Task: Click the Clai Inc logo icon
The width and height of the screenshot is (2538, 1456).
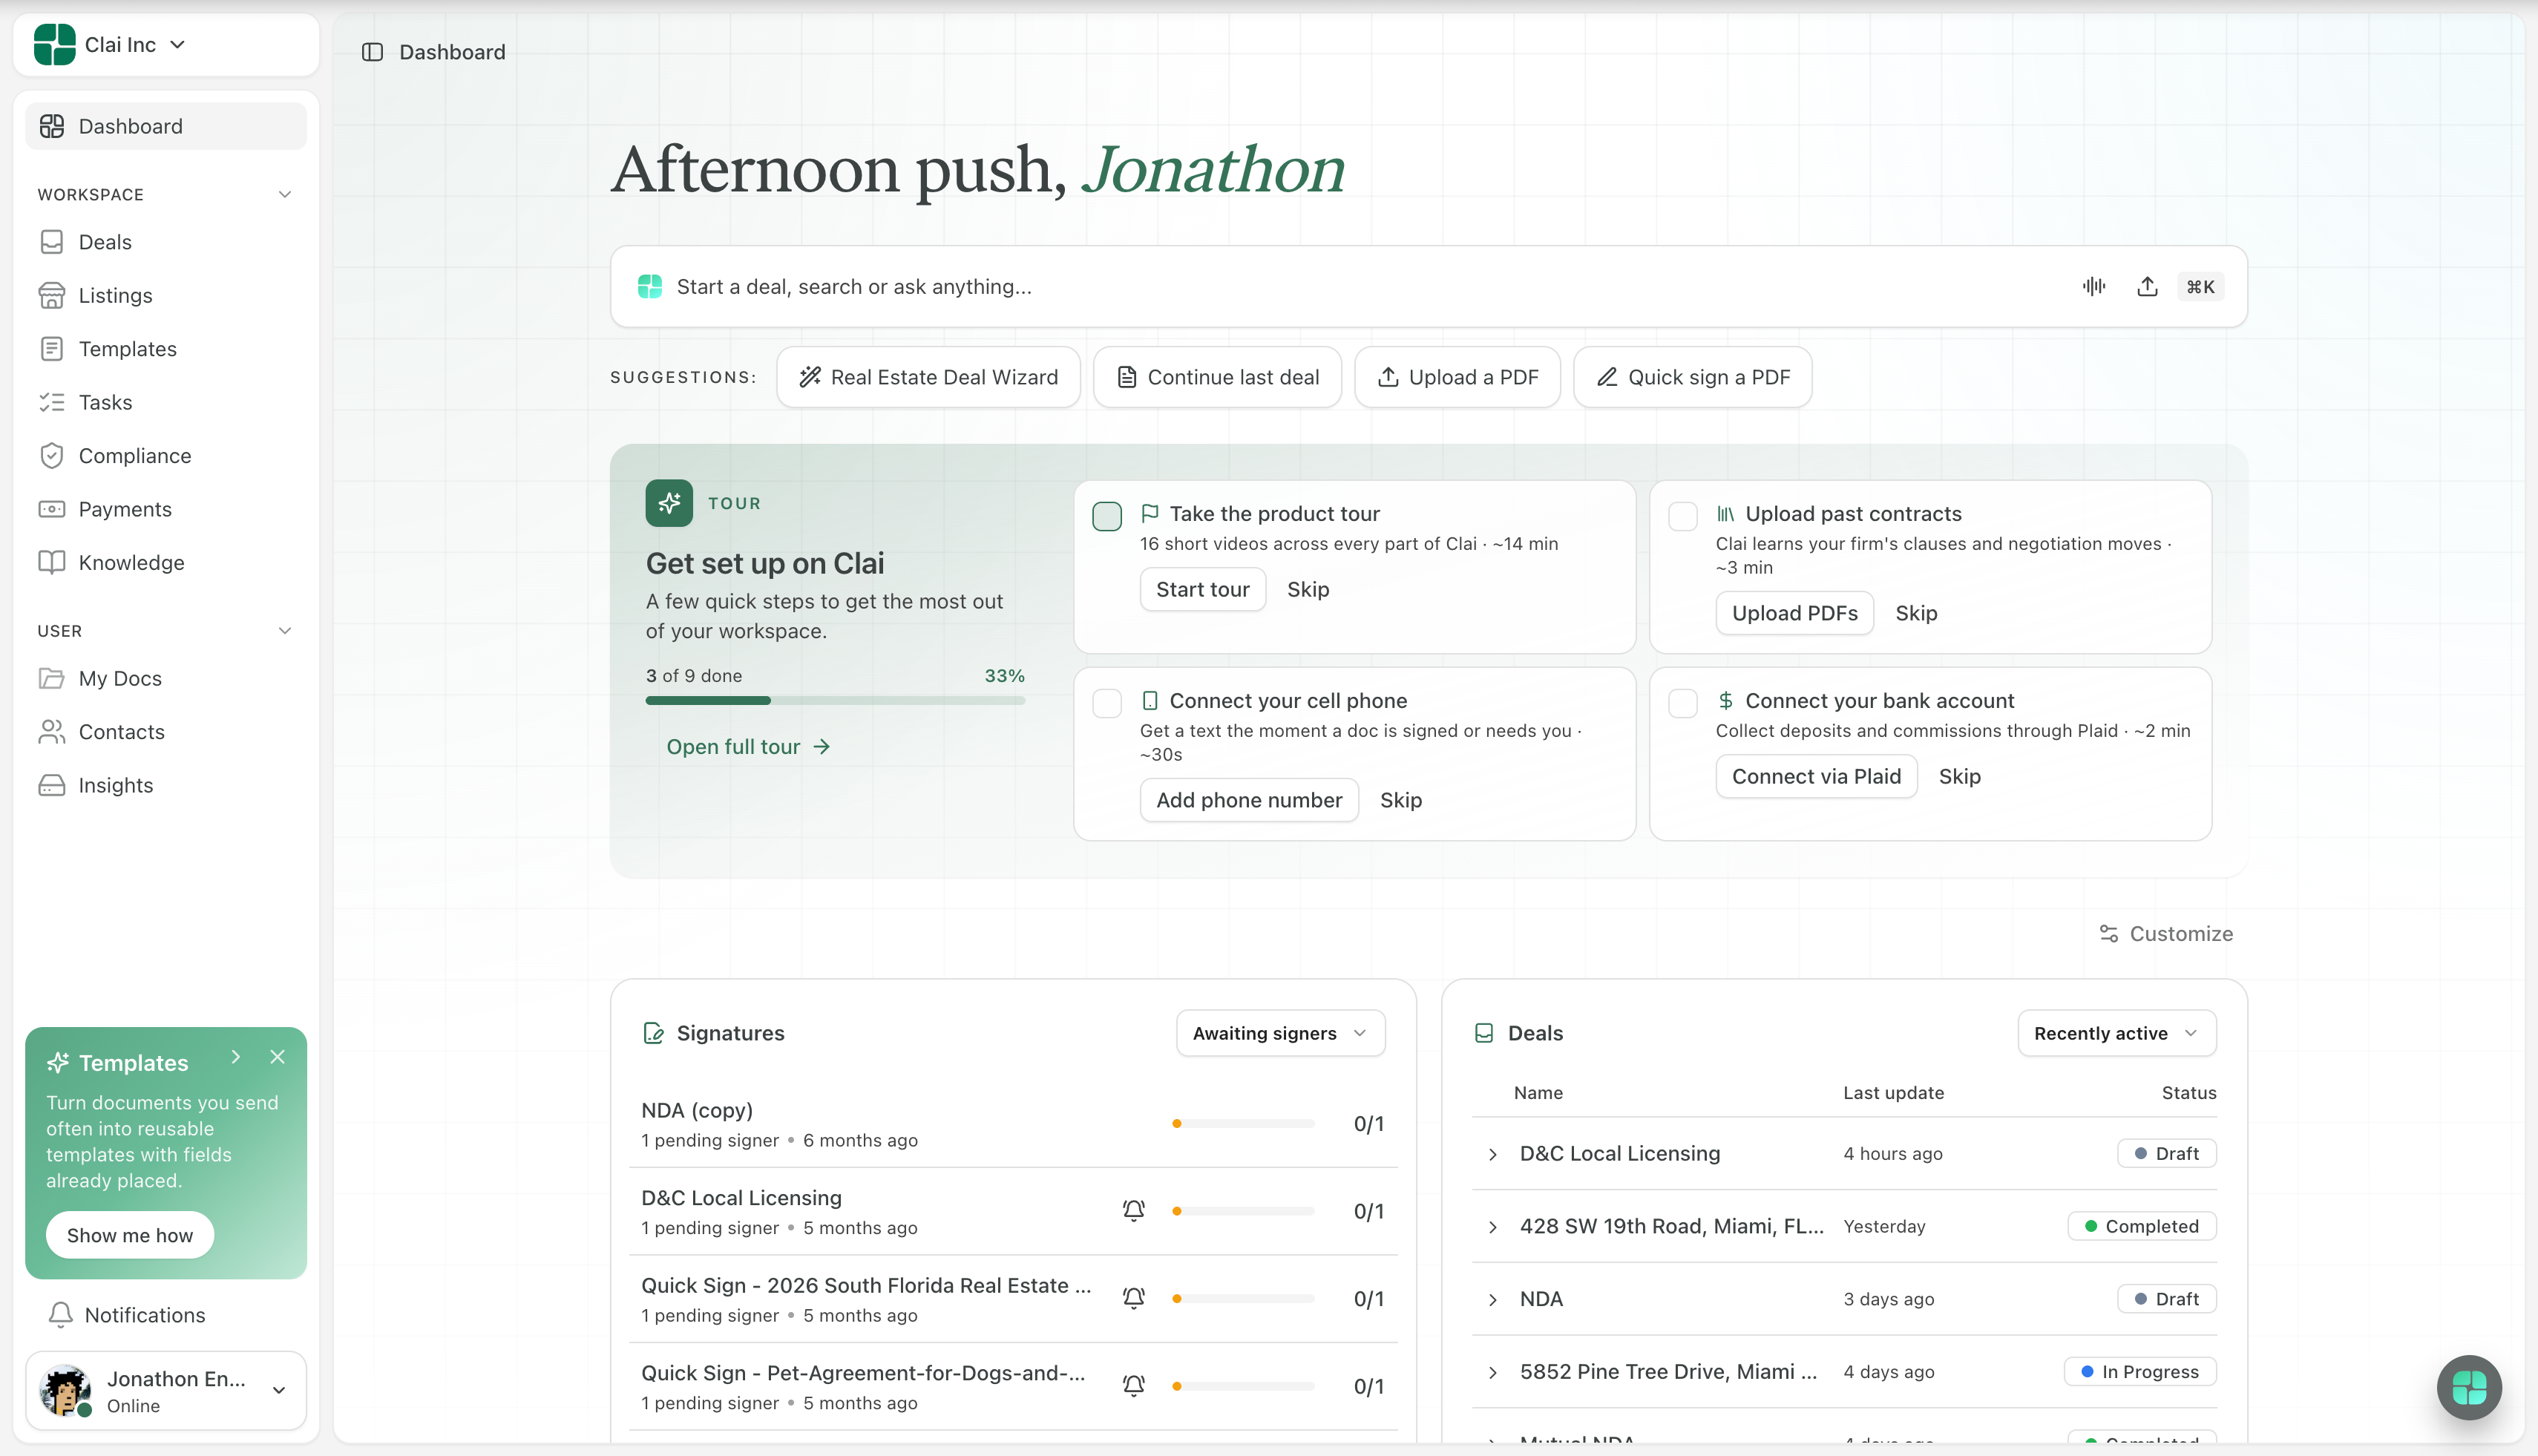Action: (54, 45)
